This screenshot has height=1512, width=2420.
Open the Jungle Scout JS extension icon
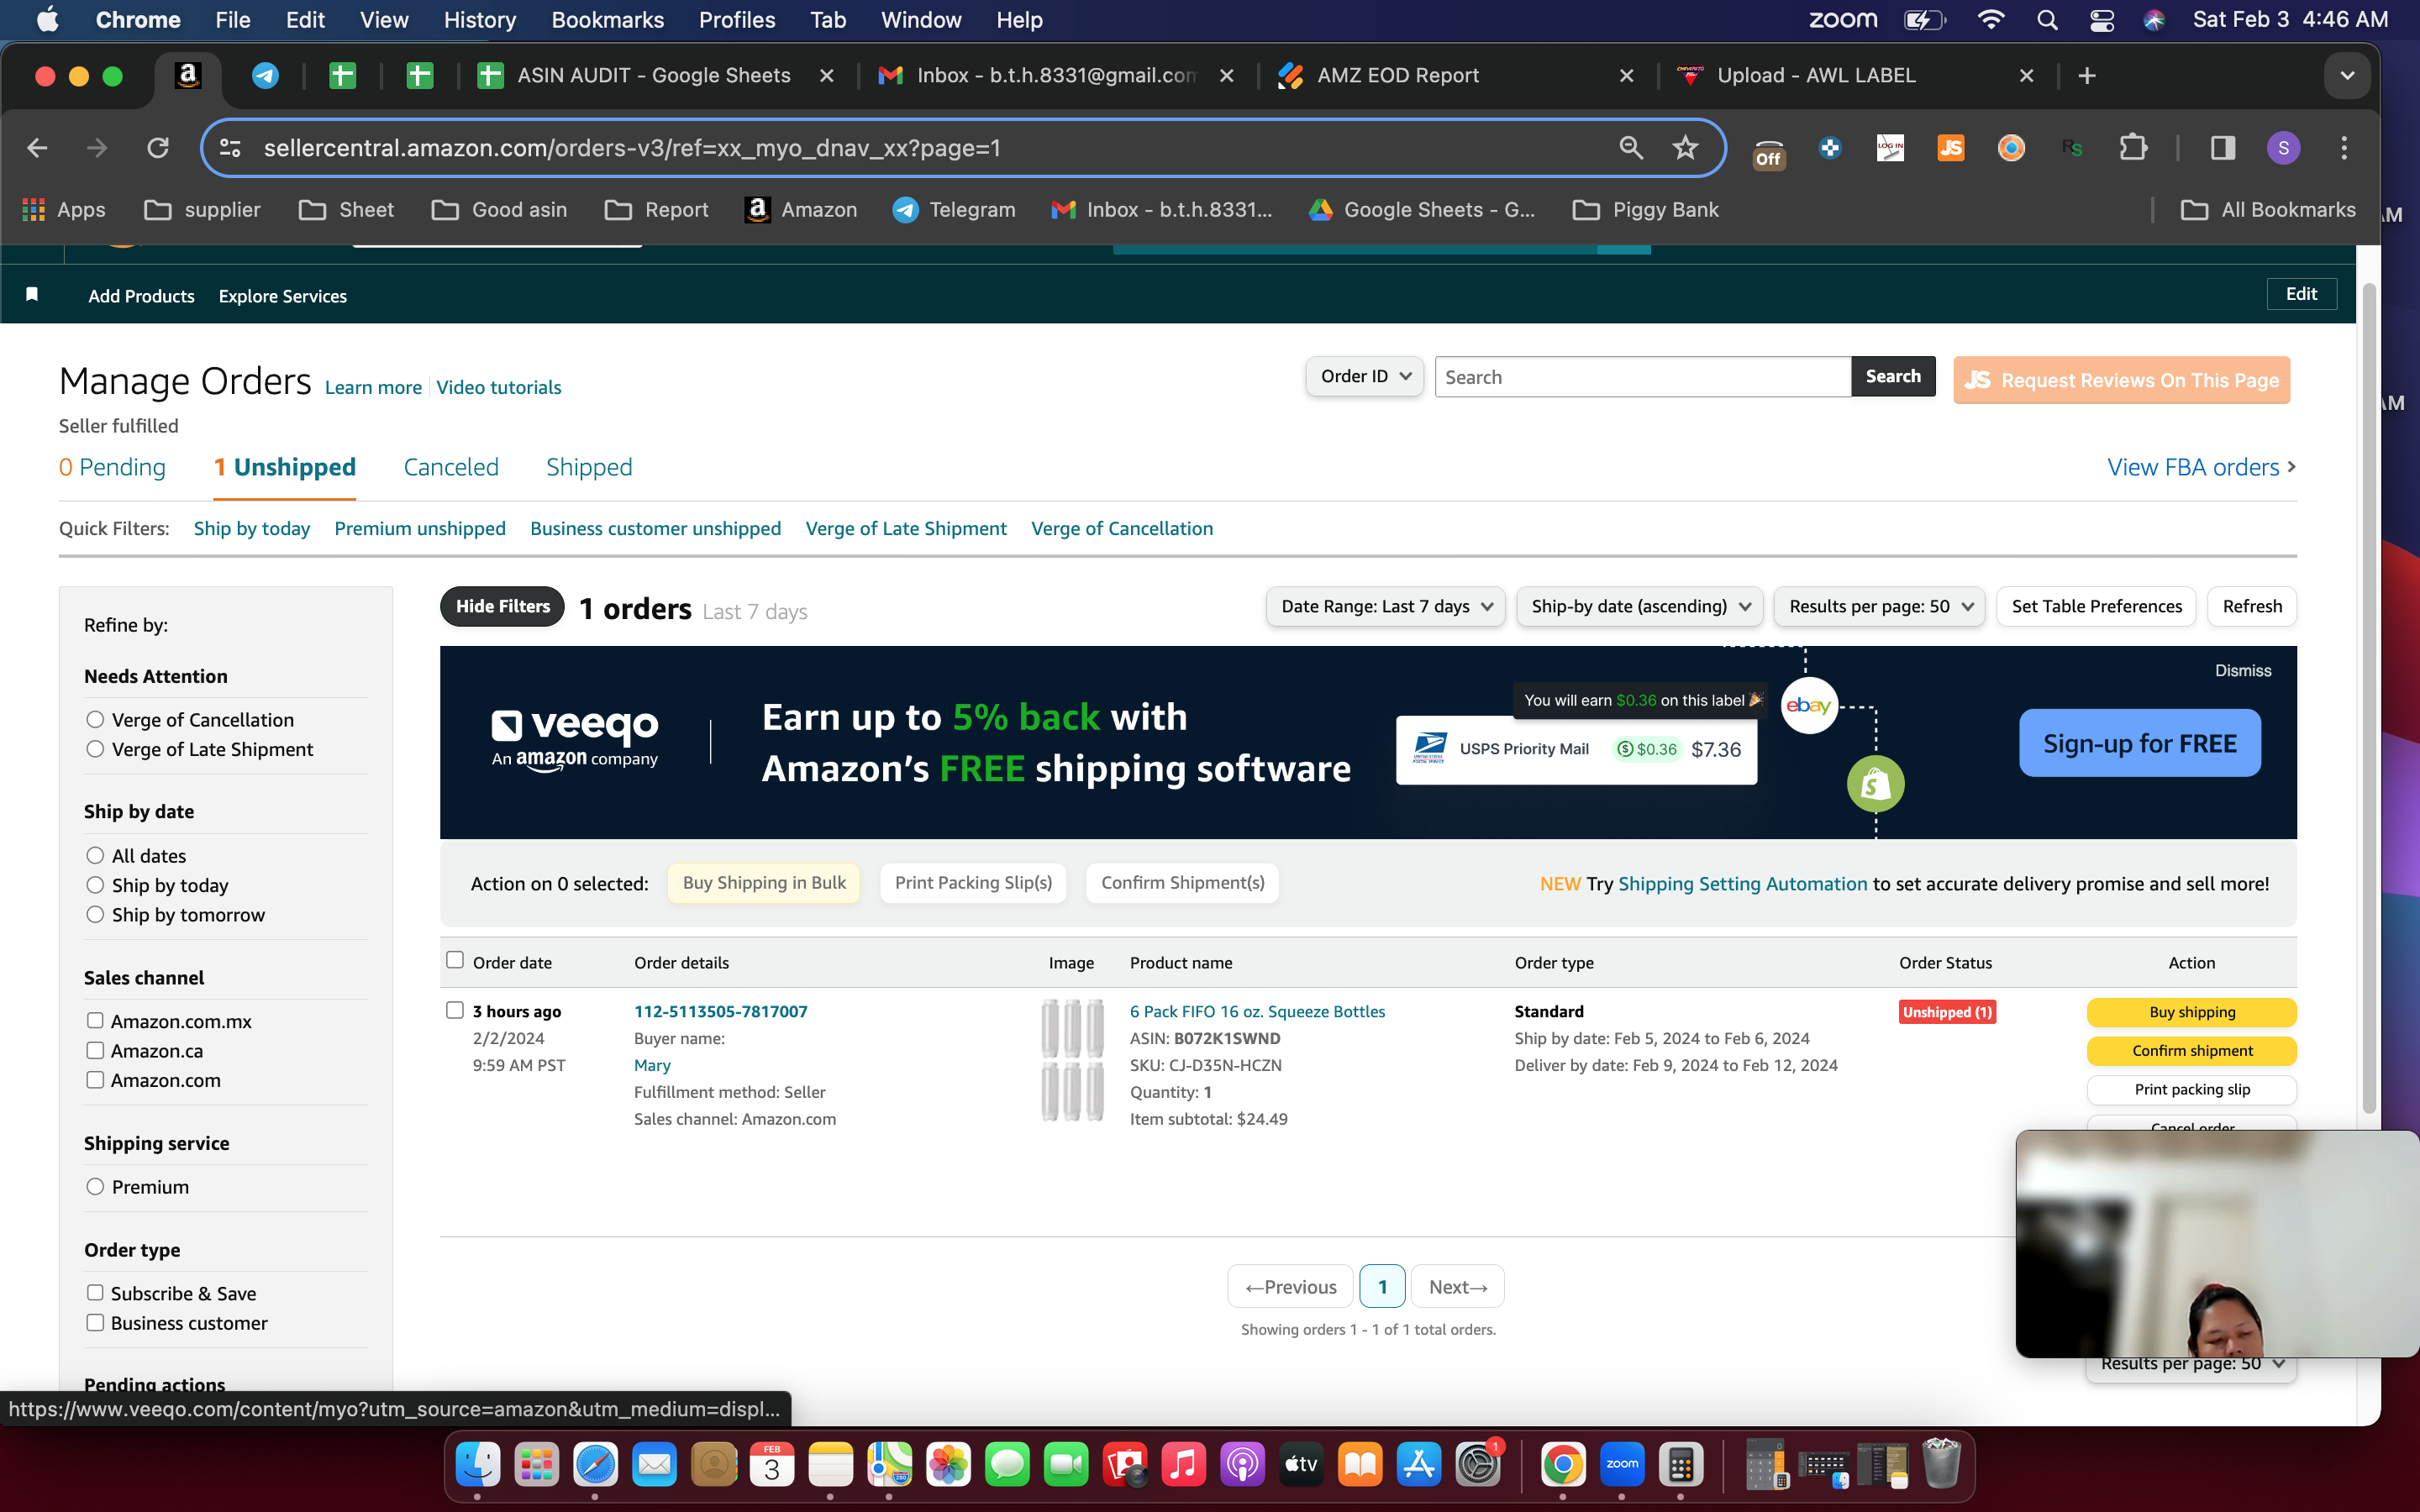(1951, 148)
